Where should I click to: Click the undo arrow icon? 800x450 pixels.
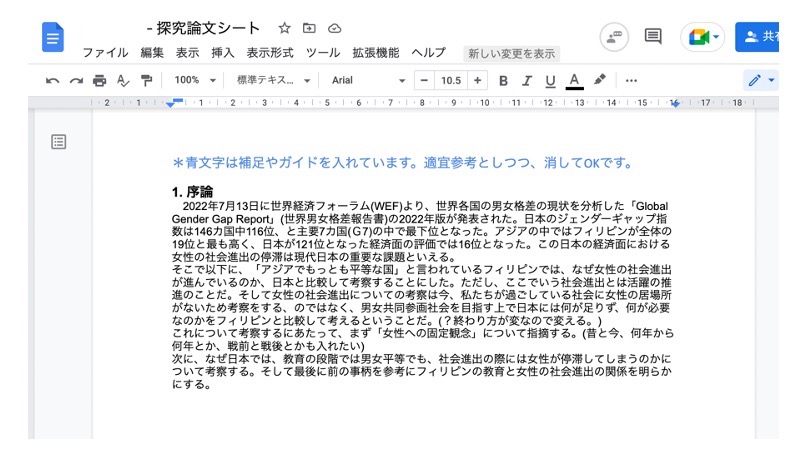(52, 80)
